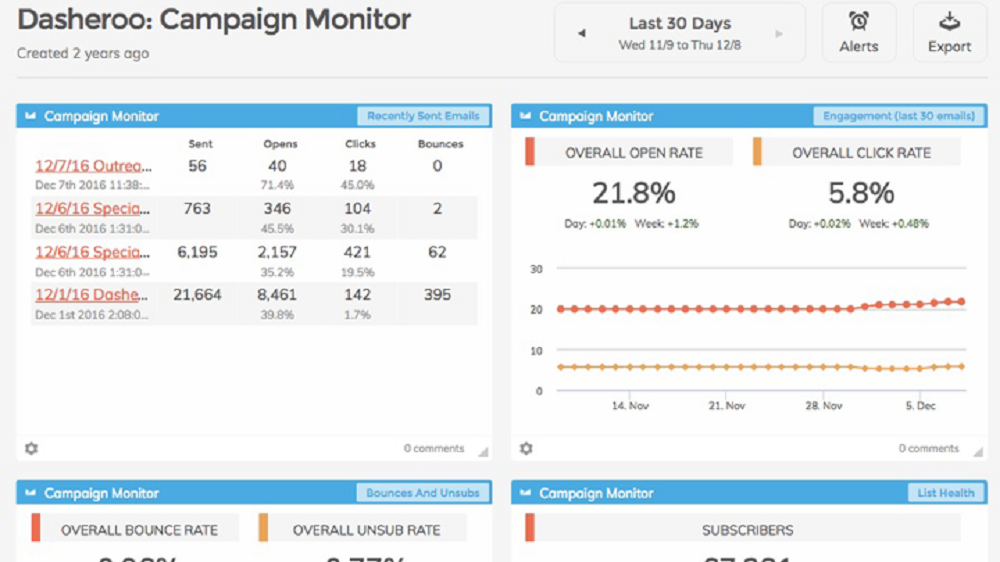Screen dimensions: 1000x562
Task: Click the 21.8% open rate value
Action: click(x=634, y=193)
